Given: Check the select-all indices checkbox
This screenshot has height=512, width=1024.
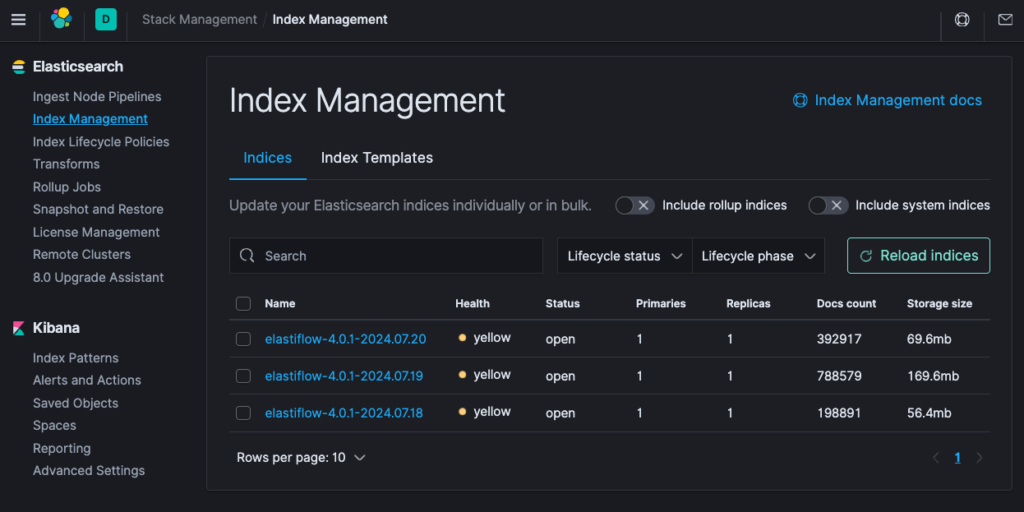Looking at the screenshot, I should (x=244, y=304).
